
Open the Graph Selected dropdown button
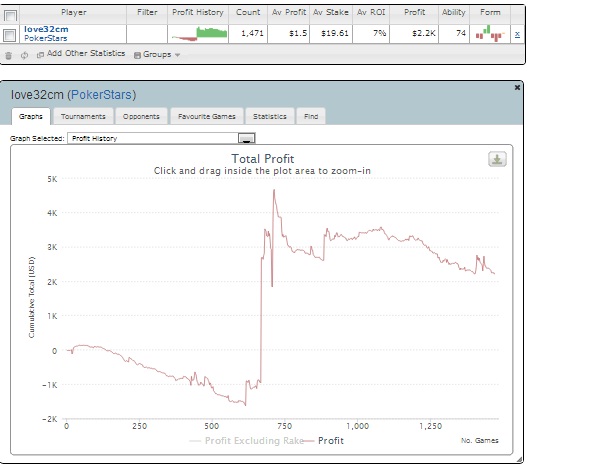tap(247, 138)
